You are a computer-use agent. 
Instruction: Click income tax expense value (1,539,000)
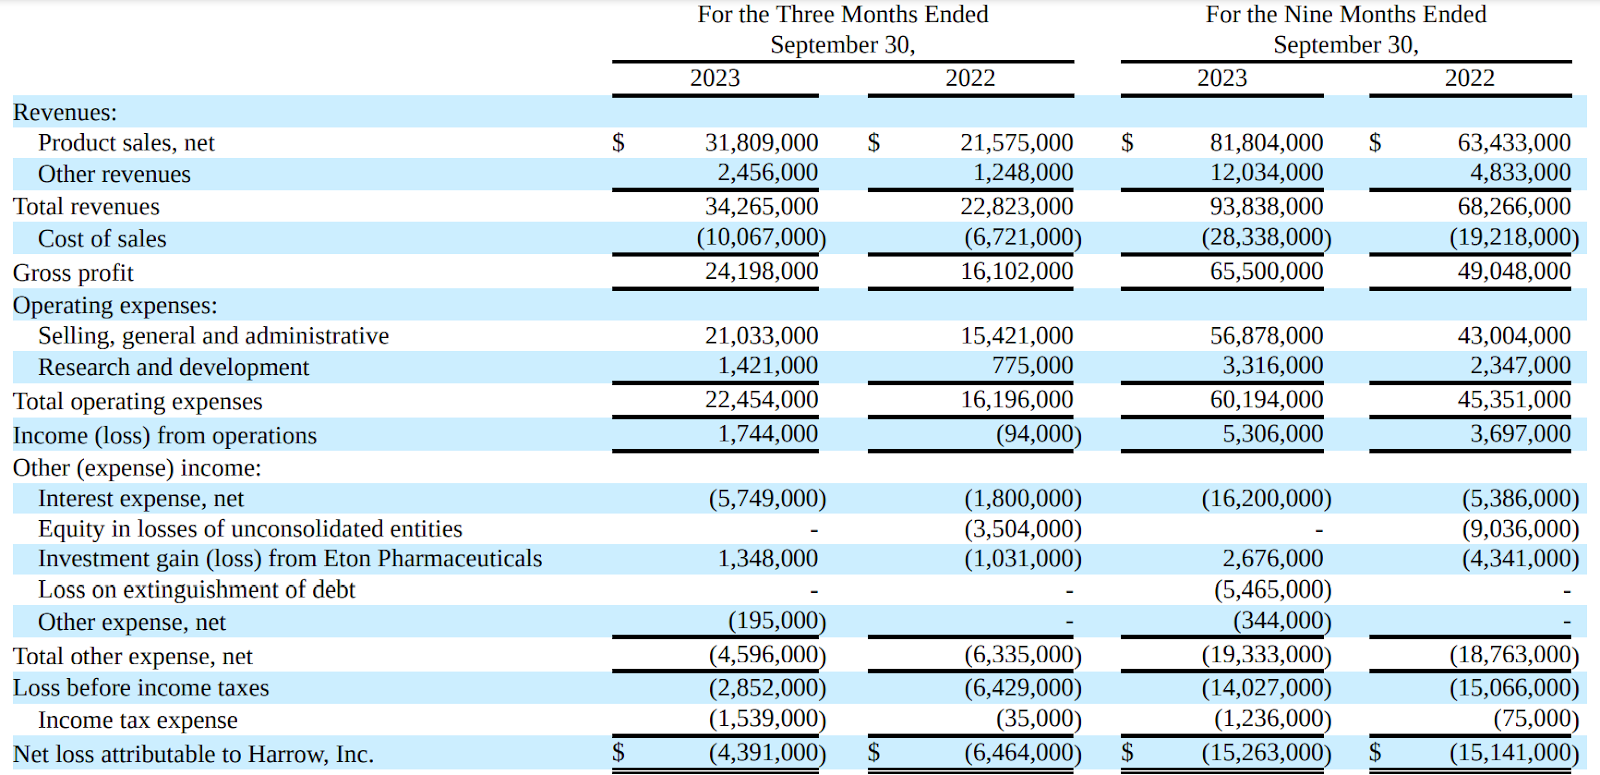click(x=768, y=718)
